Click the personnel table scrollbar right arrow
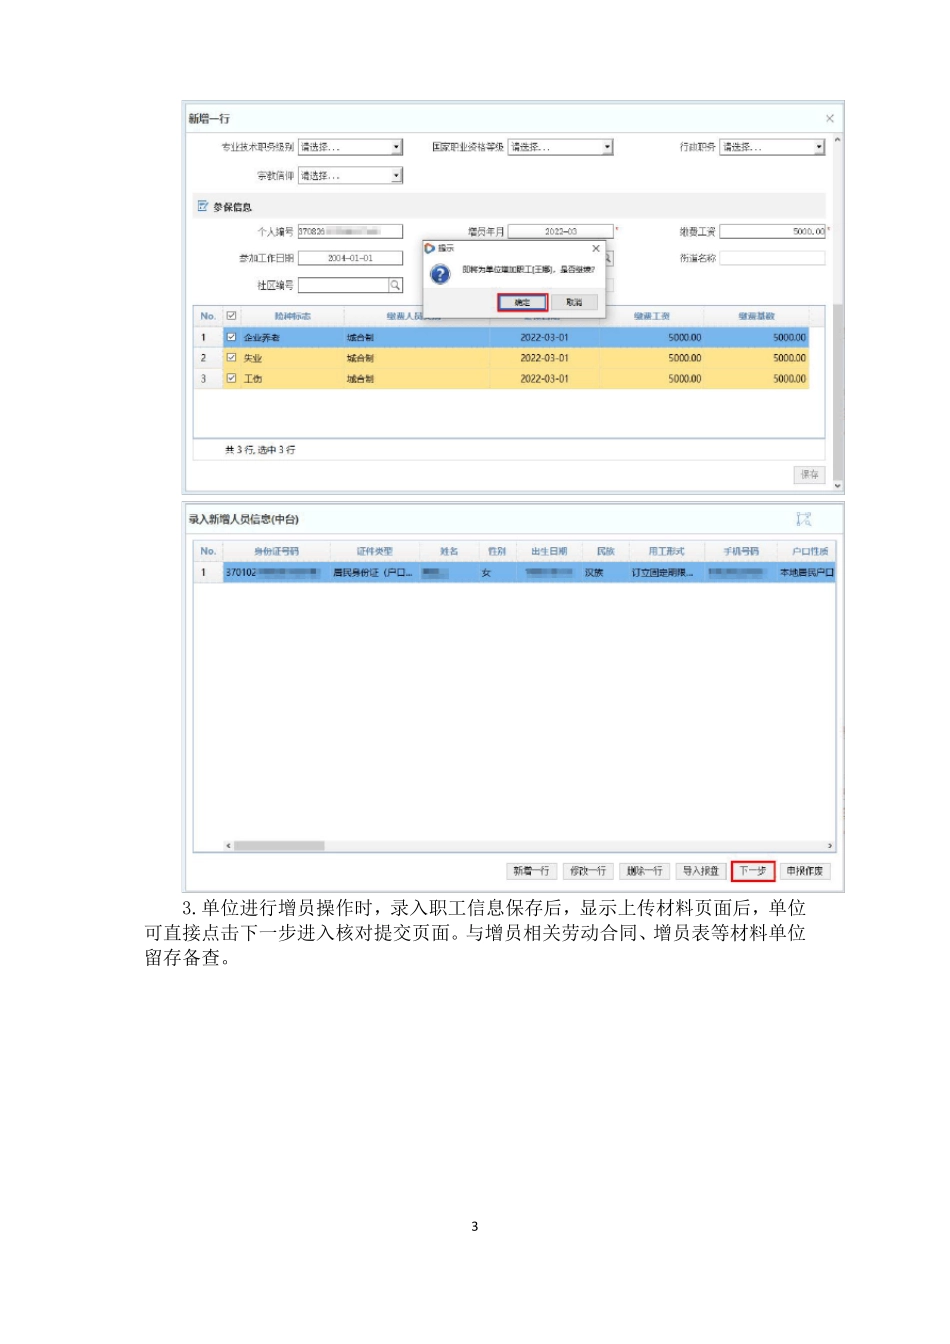Viewport: 950px width, 1344px height. pyautogui.click(x=829, y=846)
